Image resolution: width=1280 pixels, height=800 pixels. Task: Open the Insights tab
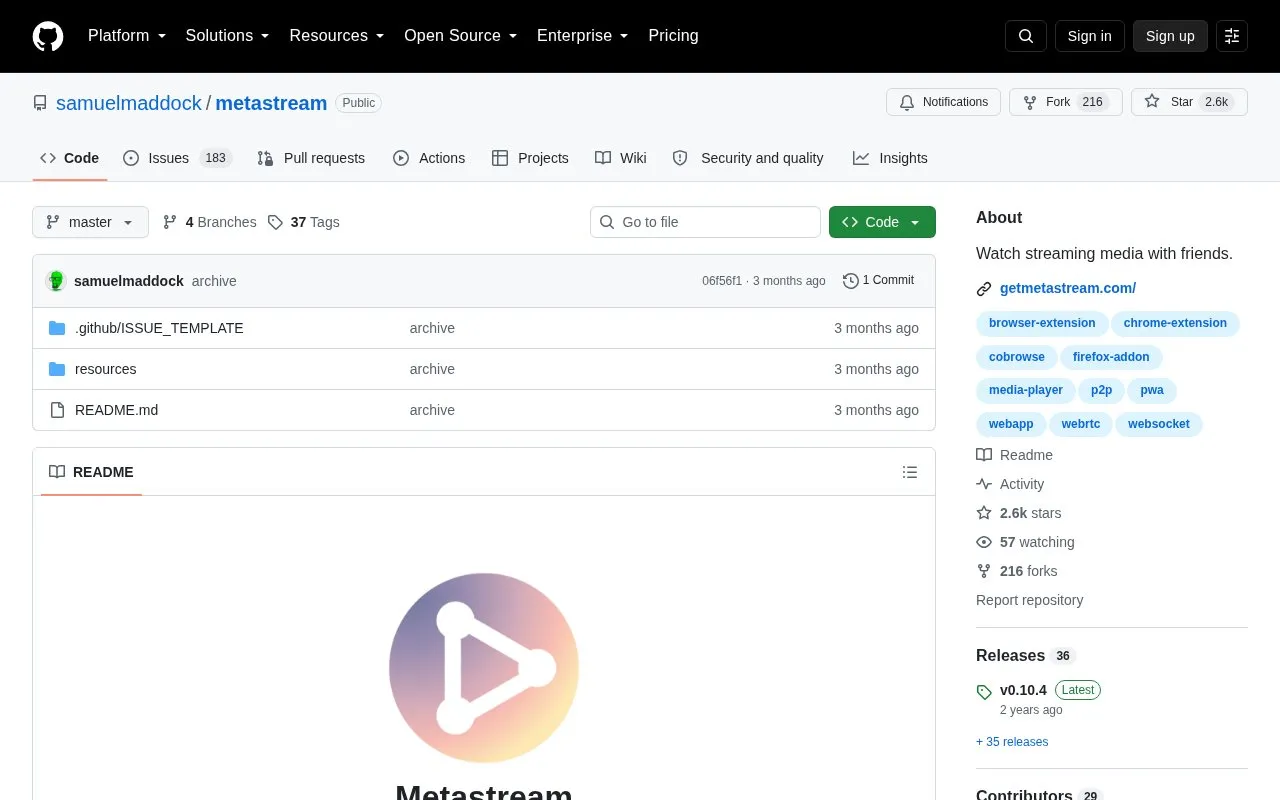tap(890, 158)
